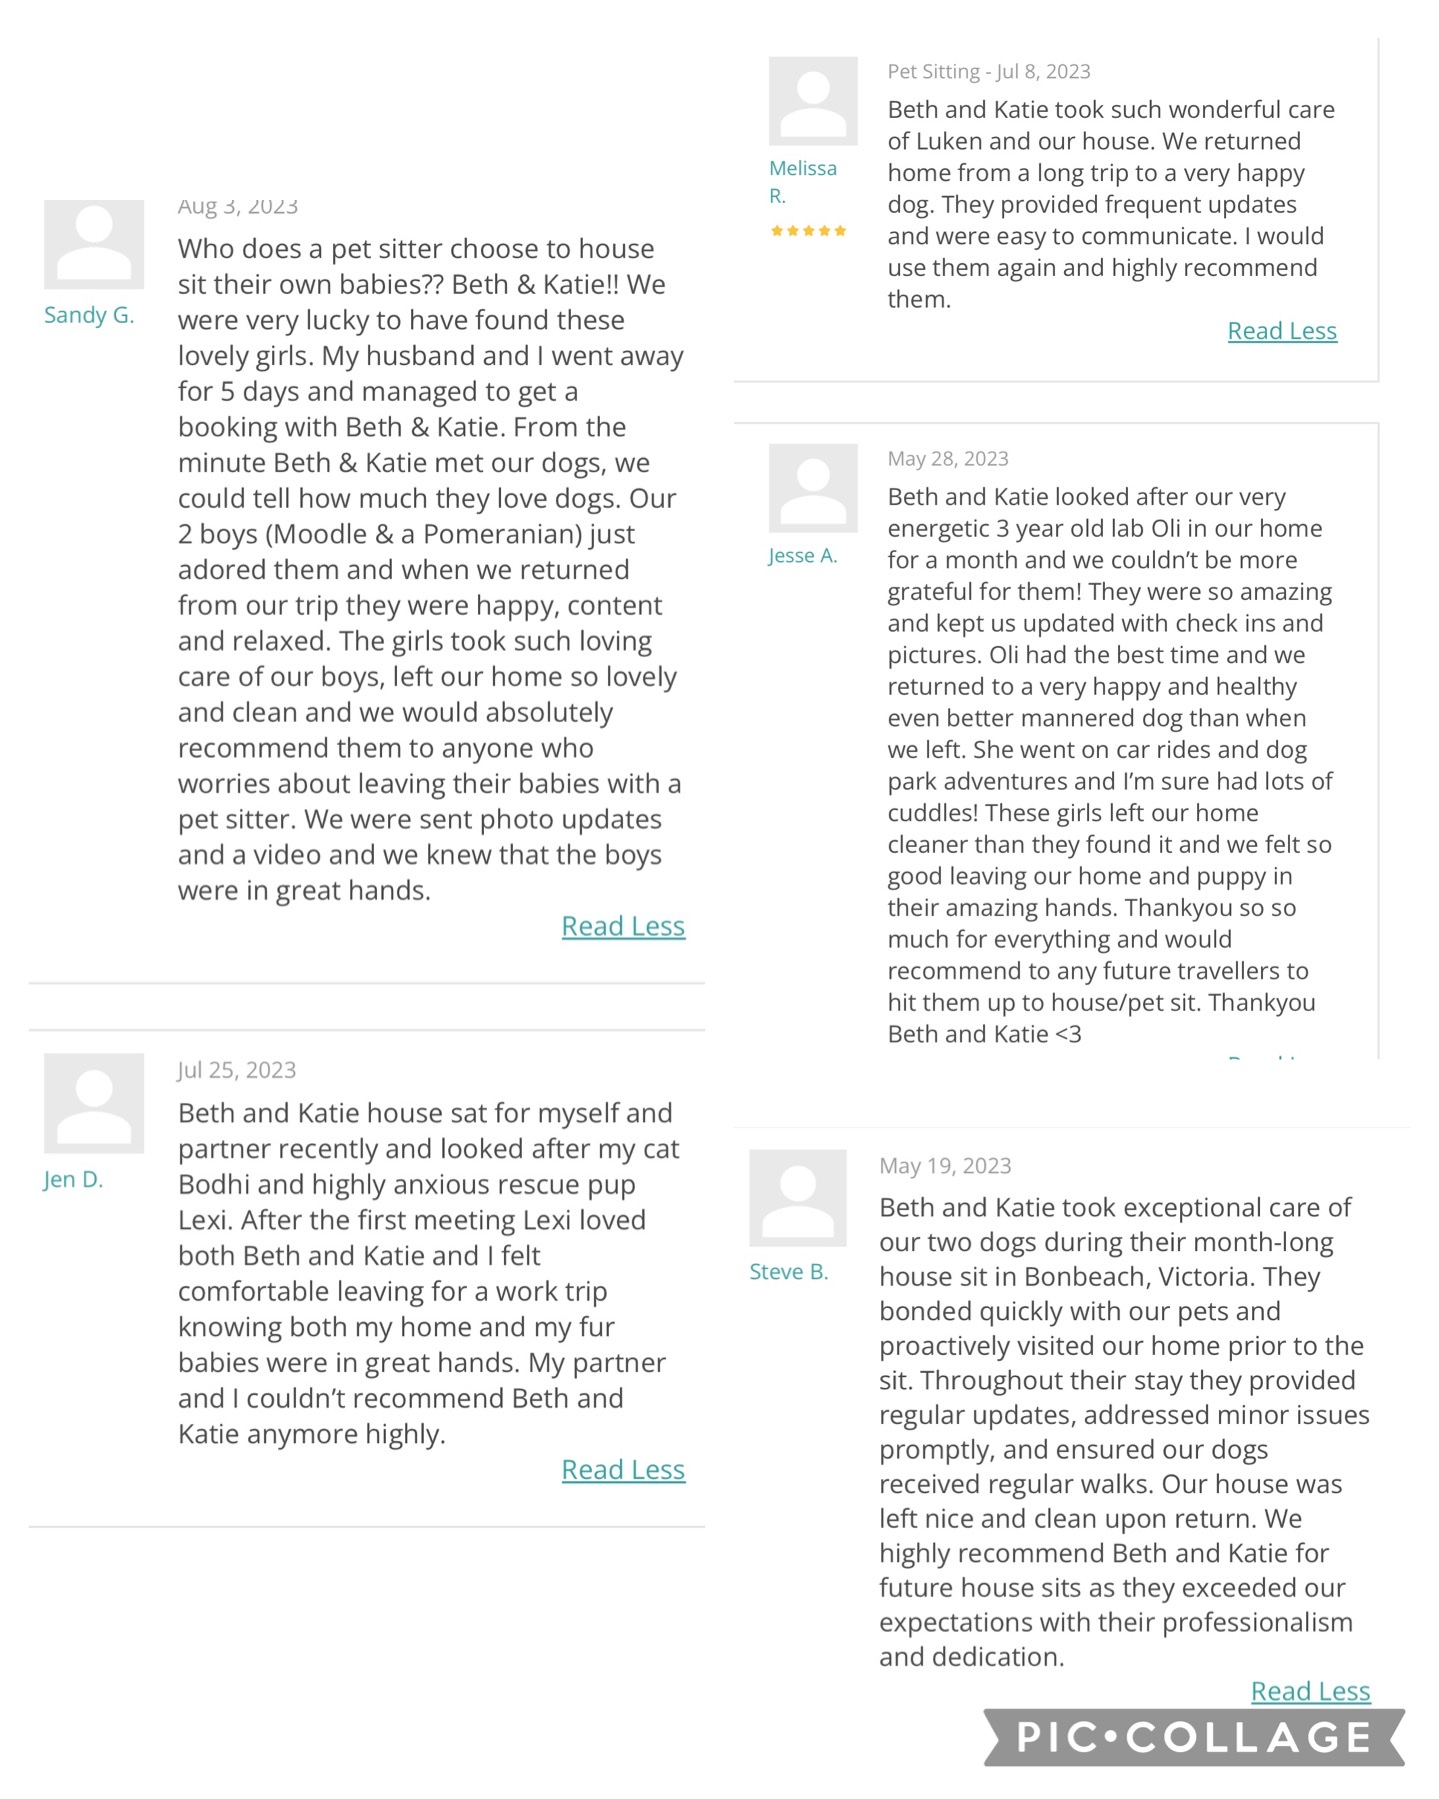Screen dimensions: 1439x1799
Task: Collapse Sandy G.'s review with Read Less
Action: [623, 926]
